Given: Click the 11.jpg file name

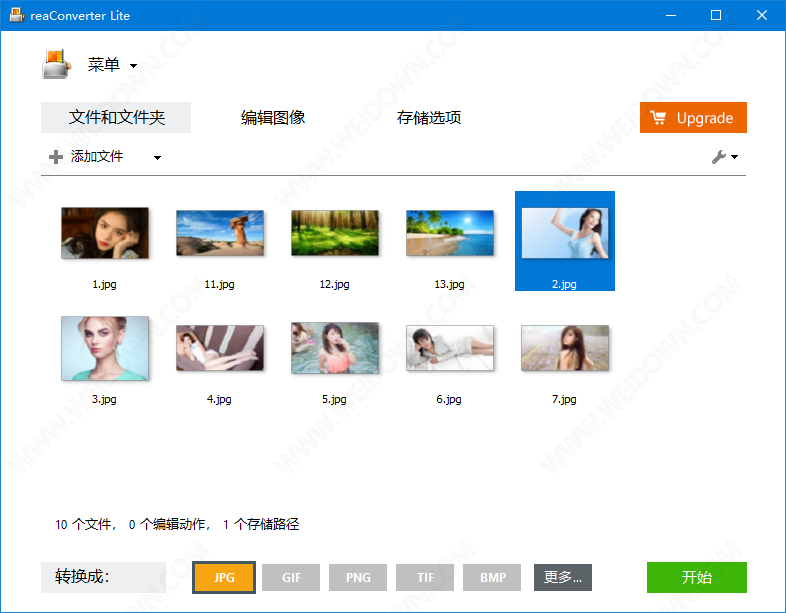Looking at the screenshot, I should [219, 284].
